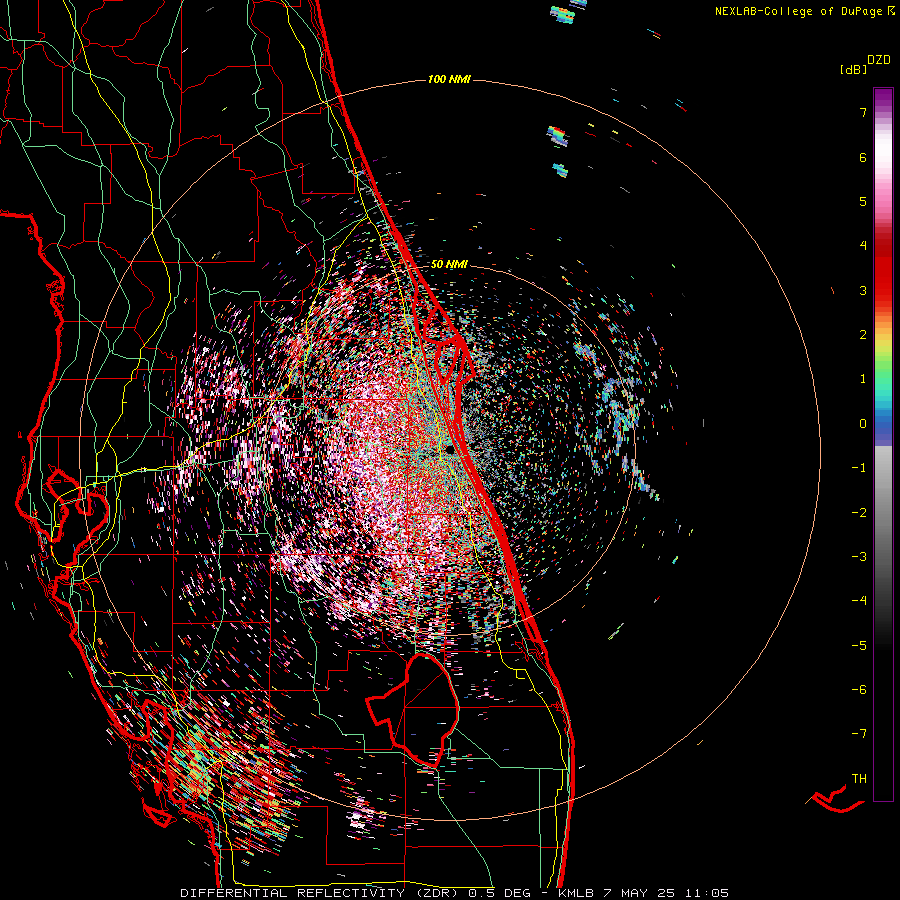This screenshot has width=900, height=900.
Task: Click the colorbar tick value 5
Action: [863, 201]
